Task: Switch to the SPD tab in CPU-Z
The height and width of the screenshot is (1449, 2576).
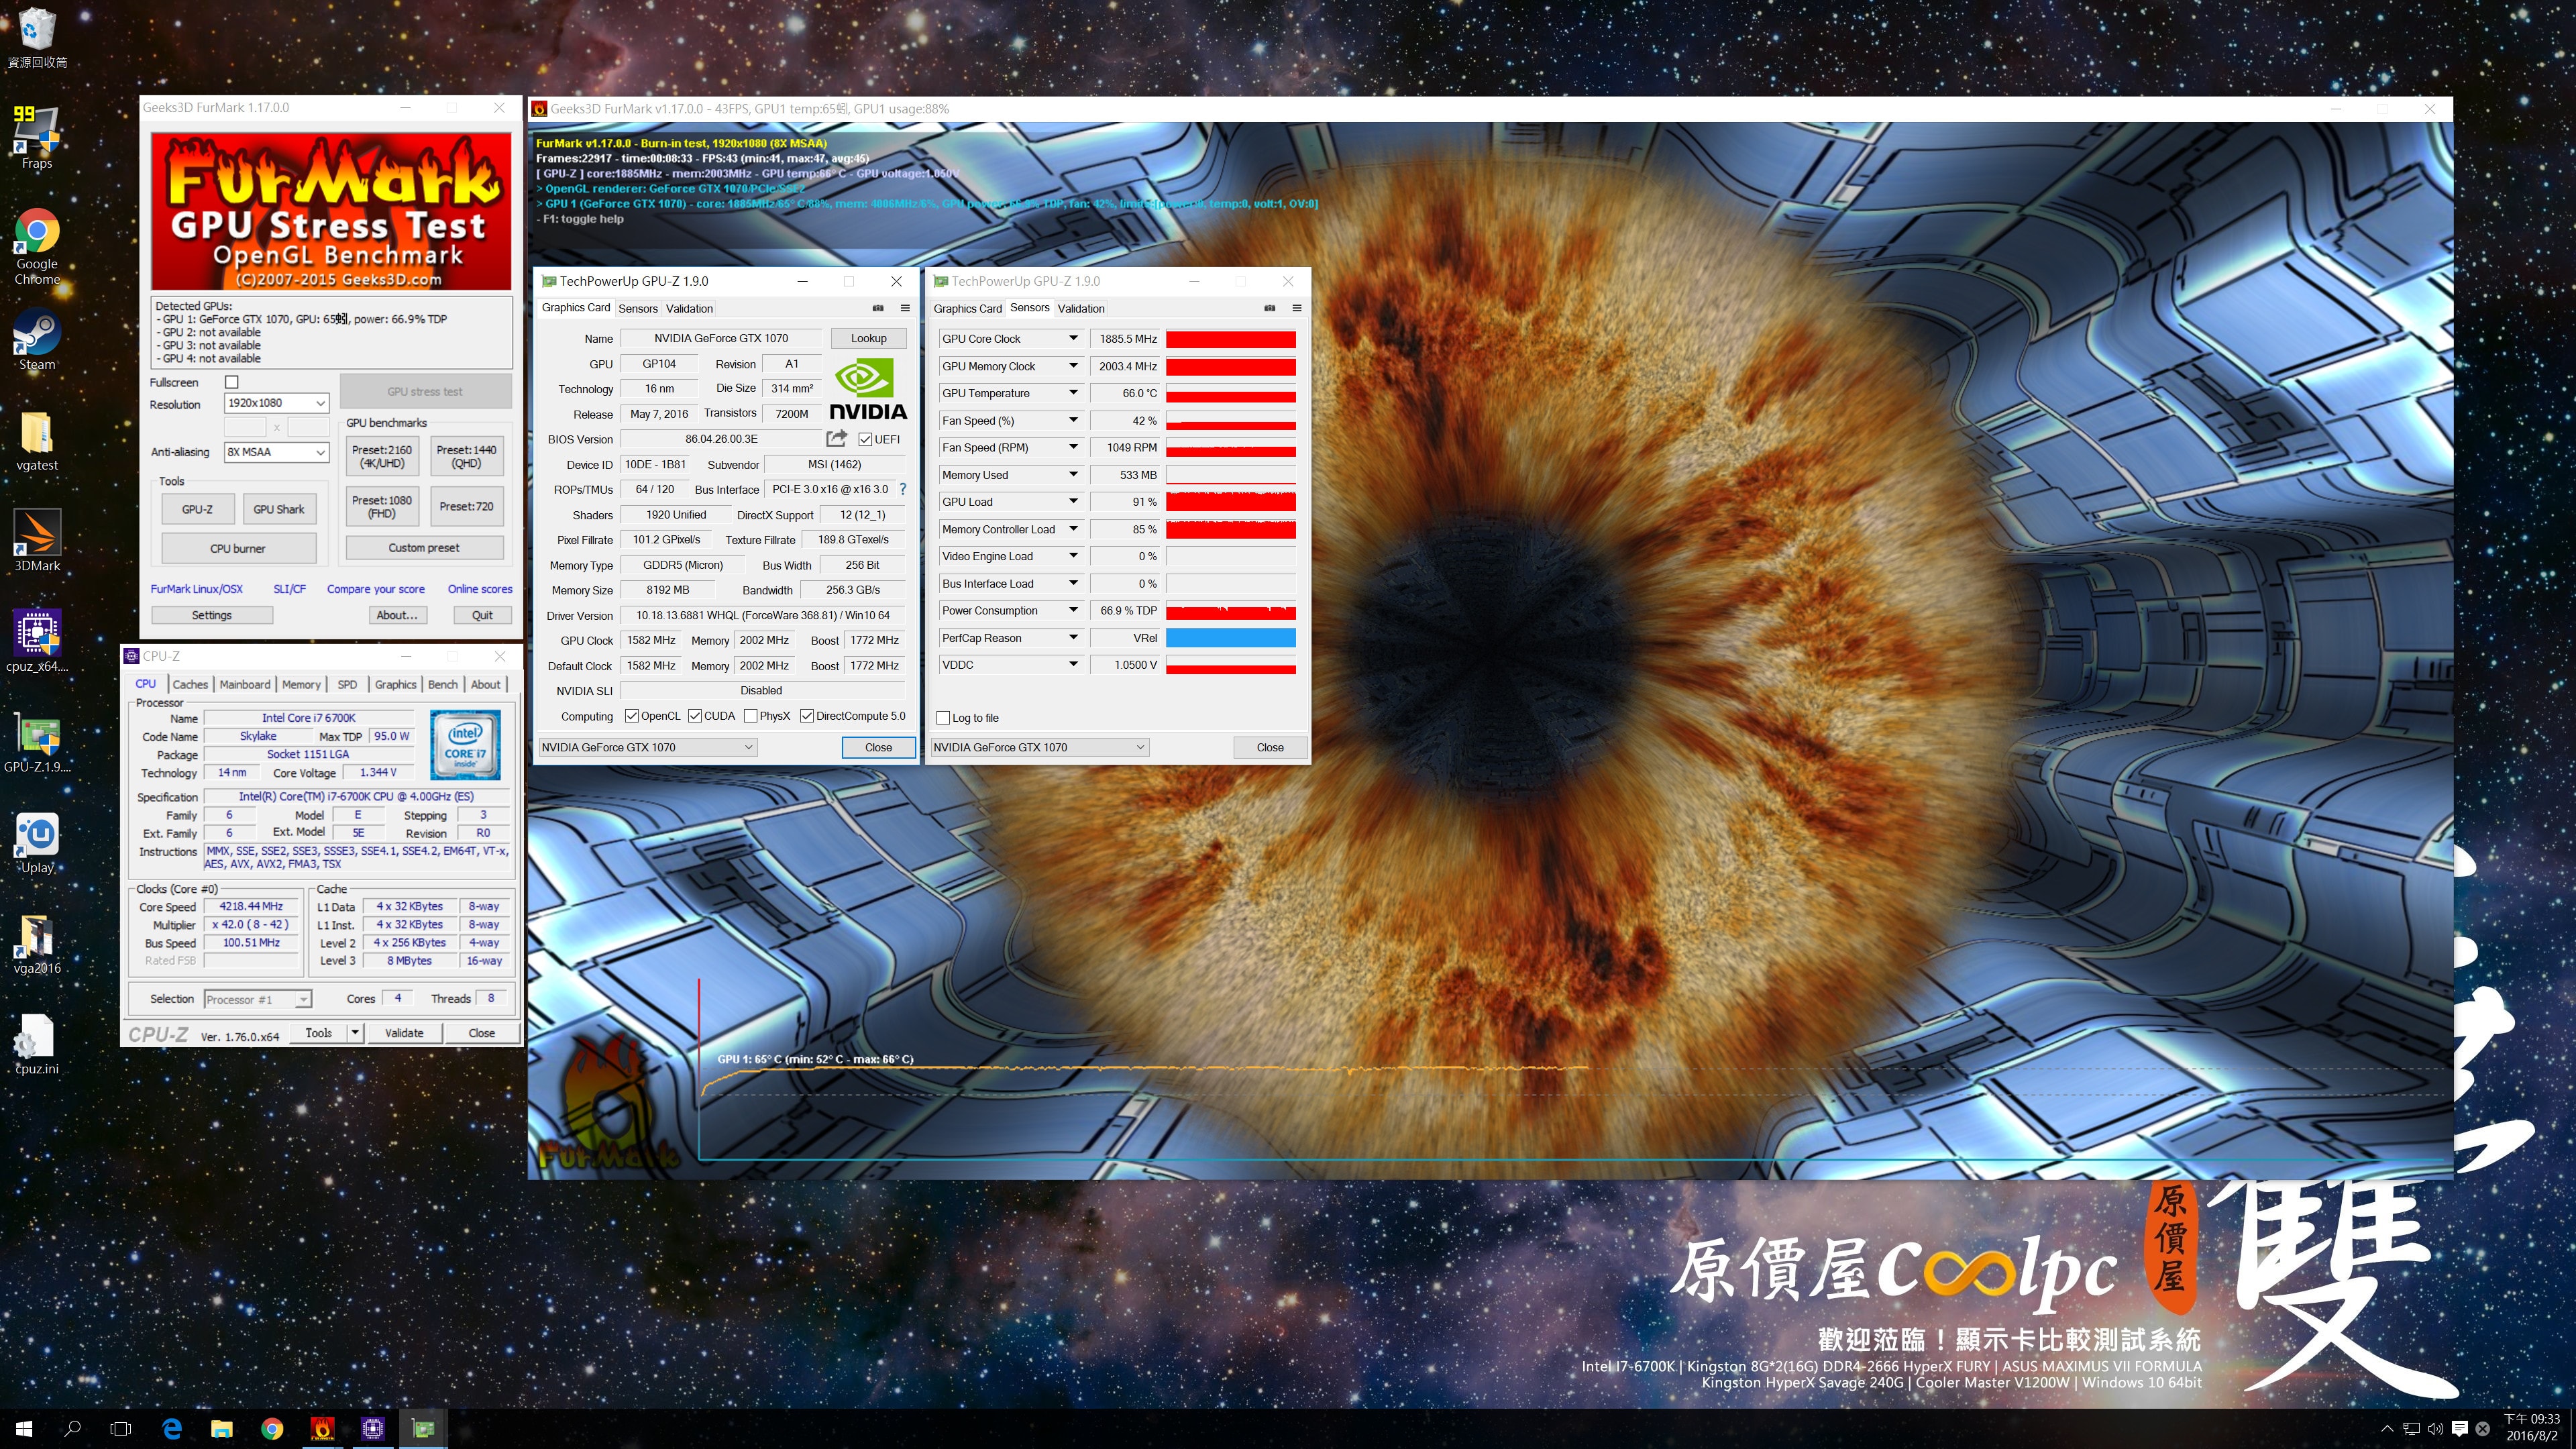Action: click(347, 684)
